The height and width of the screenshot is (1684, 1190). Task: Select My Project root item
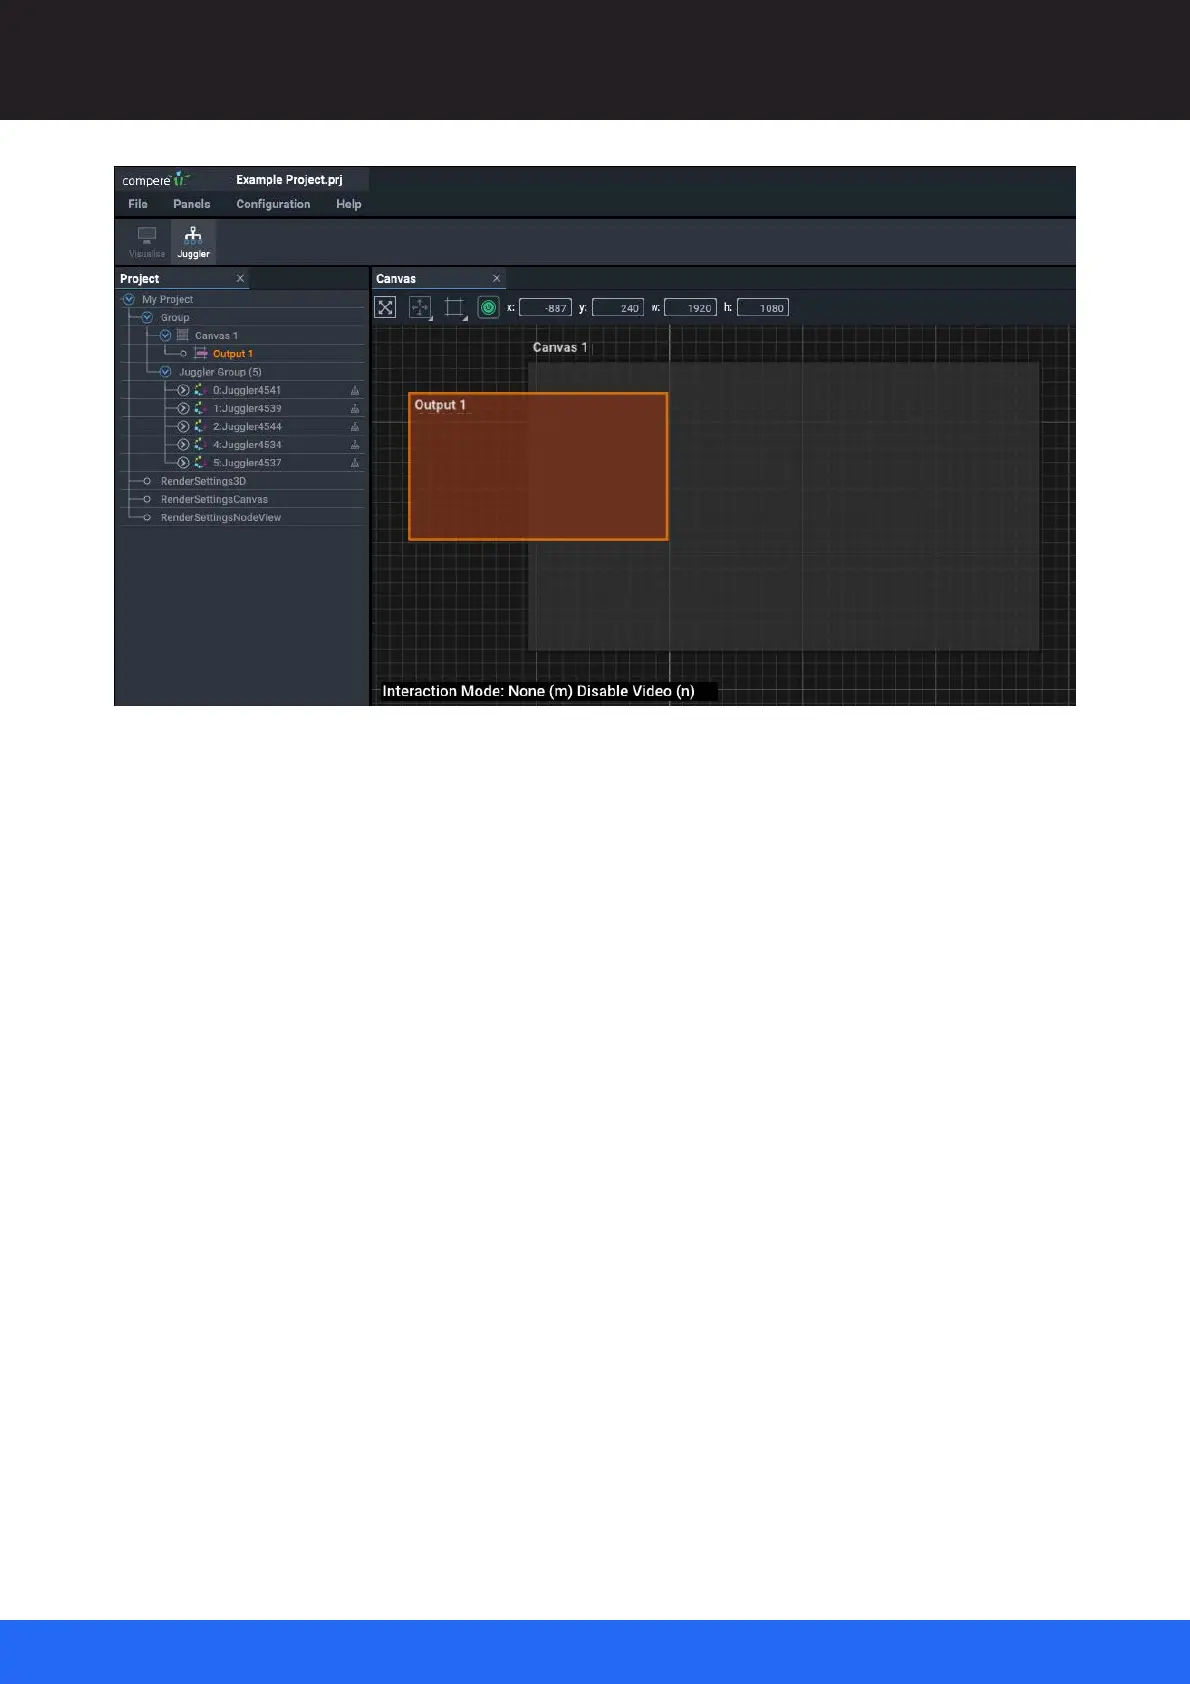click(167, 300)
